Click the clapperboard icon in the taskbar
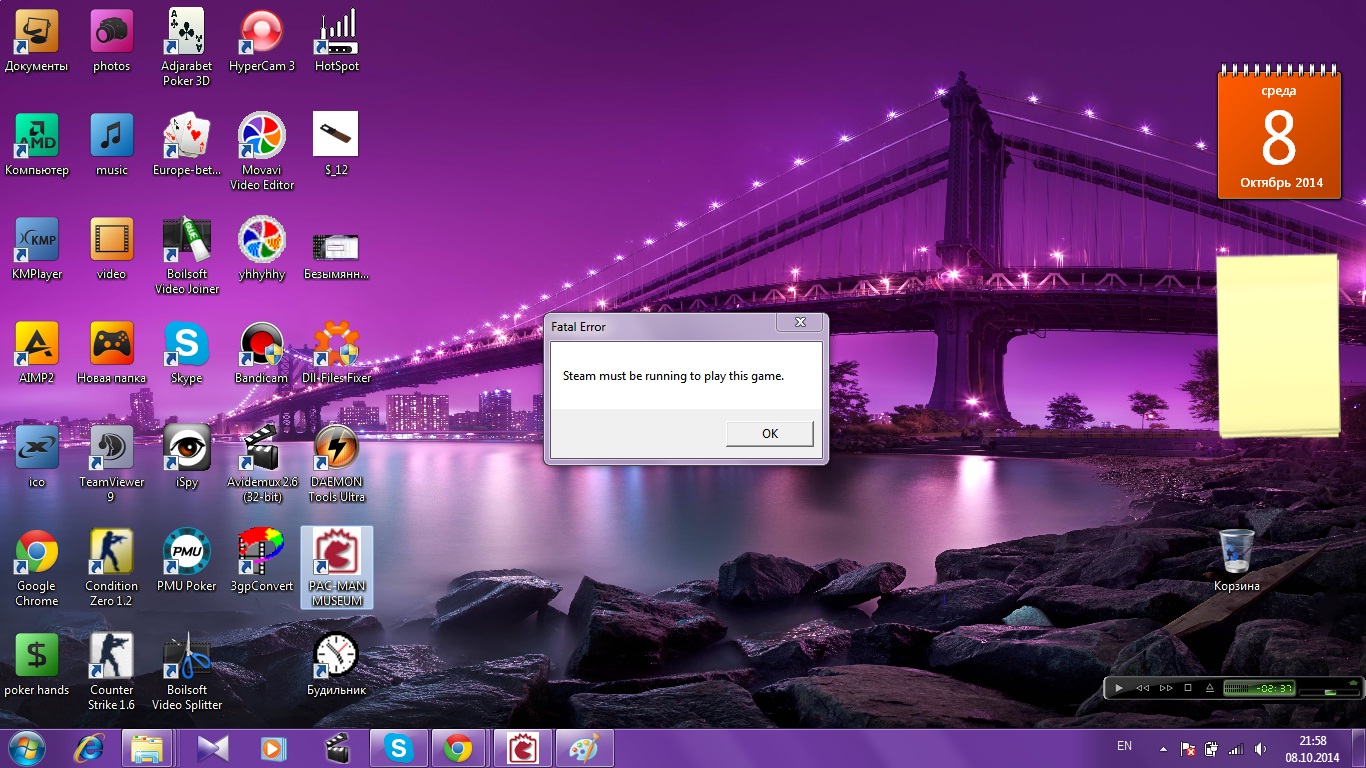1366x768 pixels. pyautogui.click(x=336, y=748)
